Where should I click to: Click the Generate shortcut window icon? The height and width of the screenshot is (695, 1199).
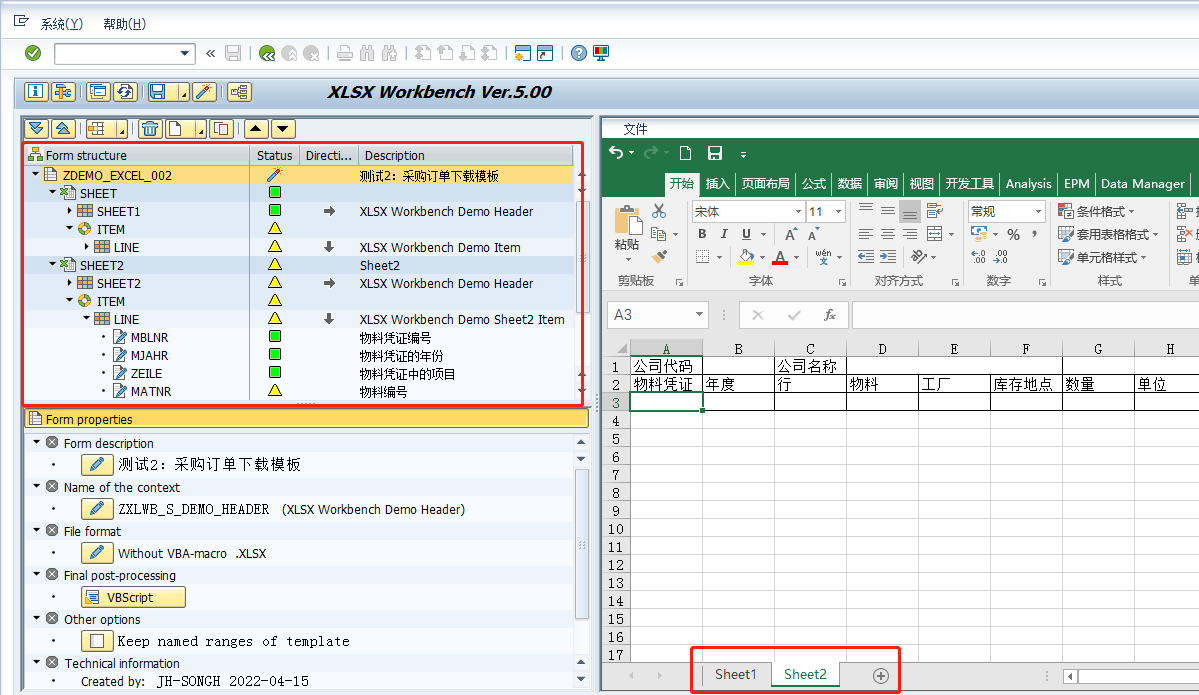pos(544,53)
